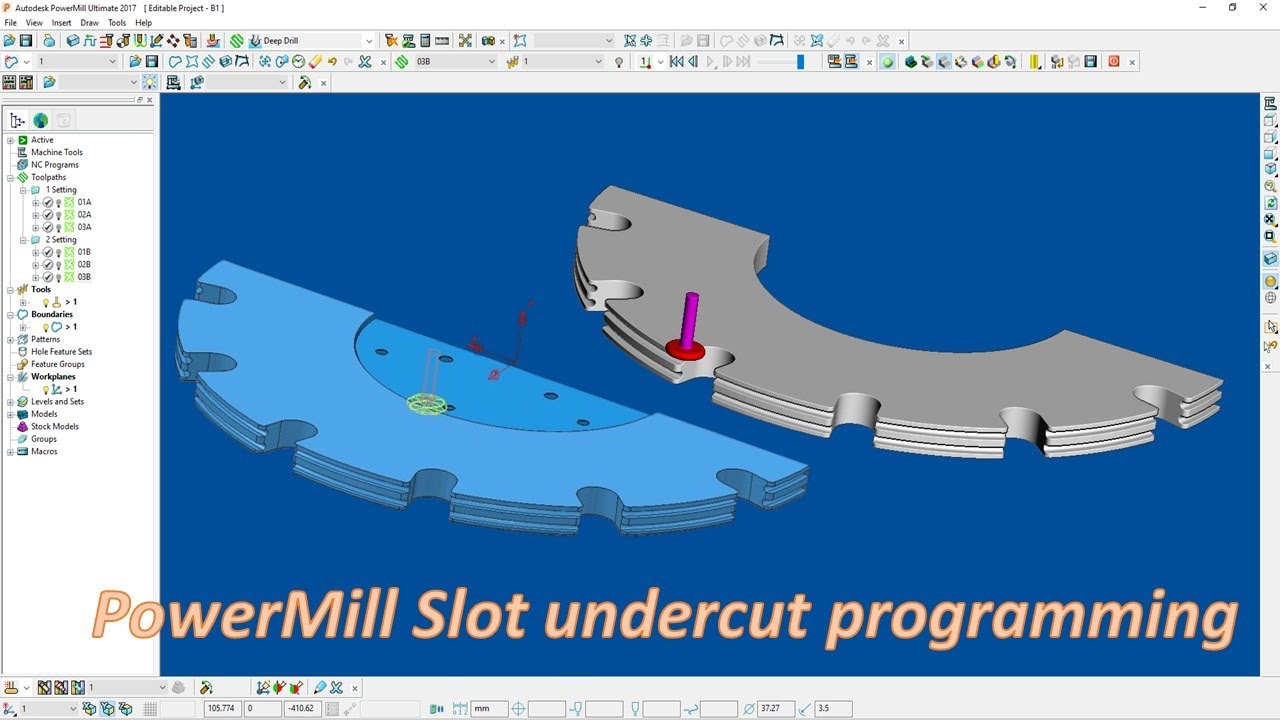Image resolution: width=1280 pixels, height=720 pixels.
Task: Open the Tools menu
Action: [x=117, y=22]
